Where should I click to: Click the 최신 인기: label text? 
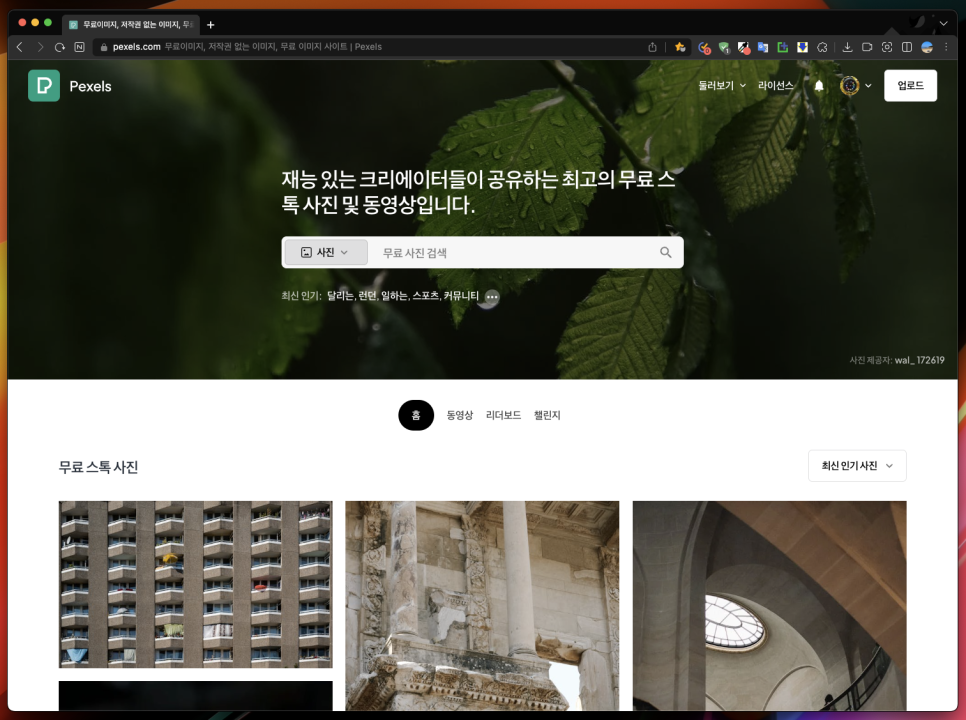tap(301, 296)
